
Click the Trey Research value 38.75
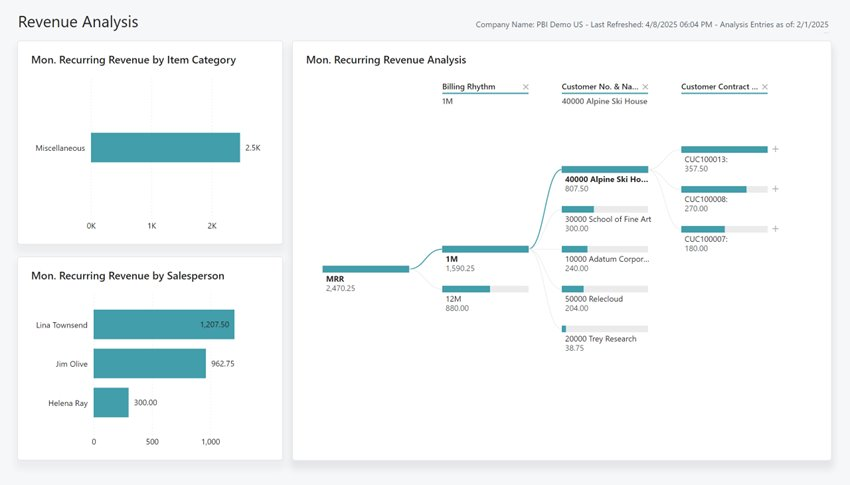coord(575,348)
